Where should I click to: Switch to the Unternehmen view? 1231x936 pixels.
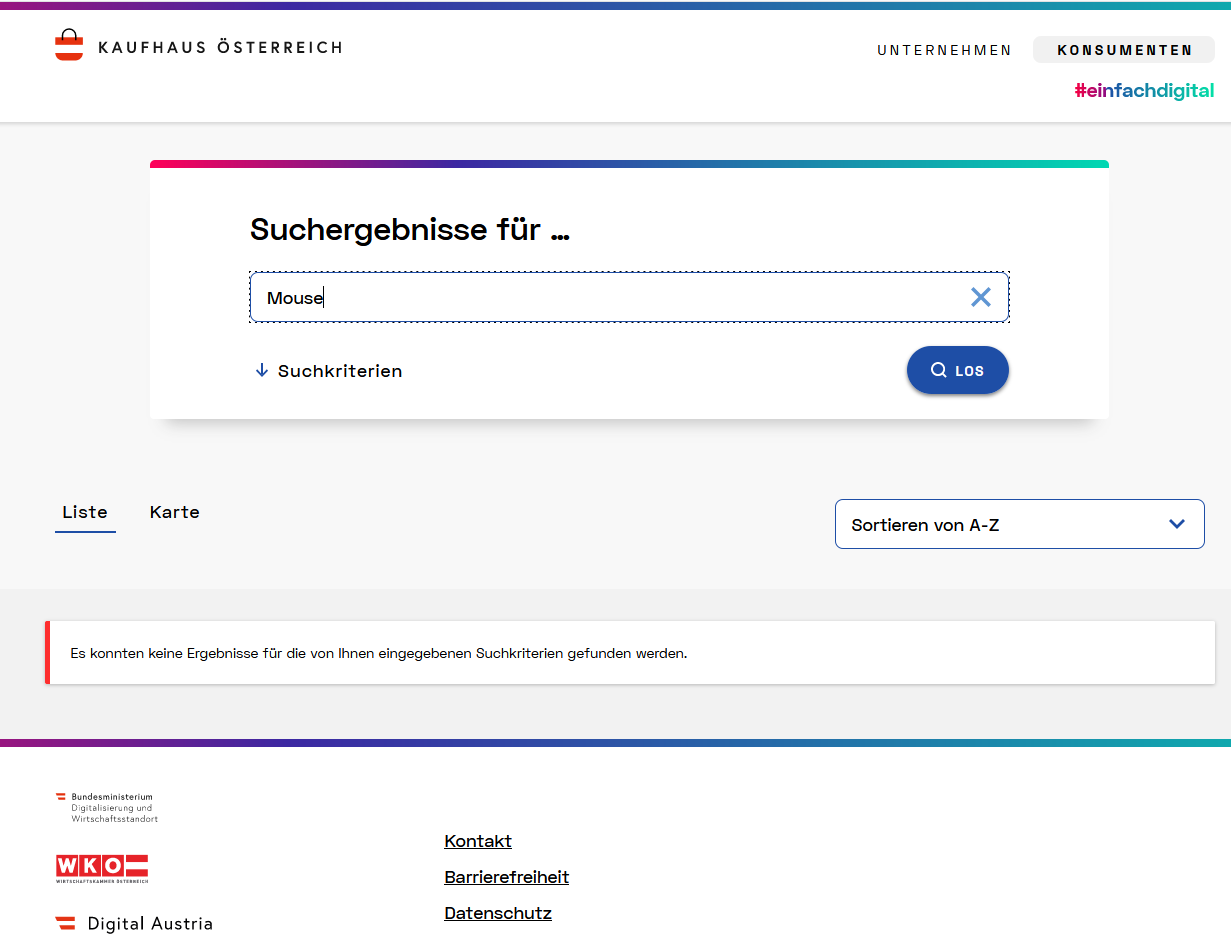point(944,50)
